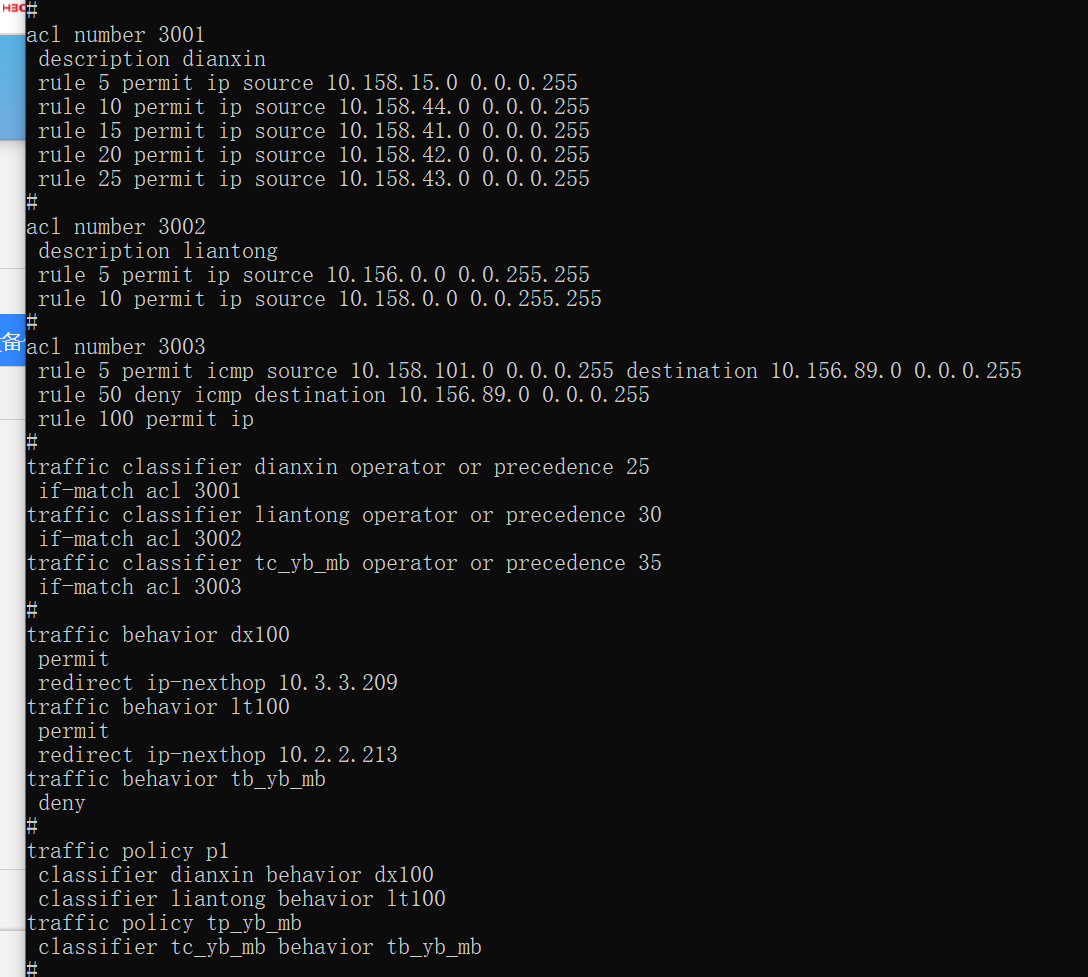This screenshot has height=977, width=1088.
Task: Click the 'if-match acl 3002' line
Action: point(140,539)
